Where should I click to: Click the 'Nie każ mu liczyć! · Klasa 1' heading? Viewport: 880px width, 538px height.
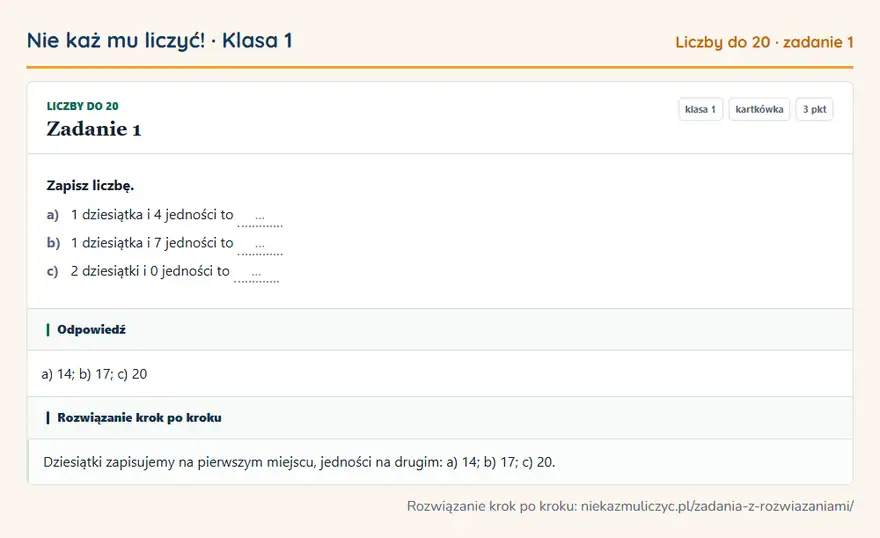(x=159, y=40)
